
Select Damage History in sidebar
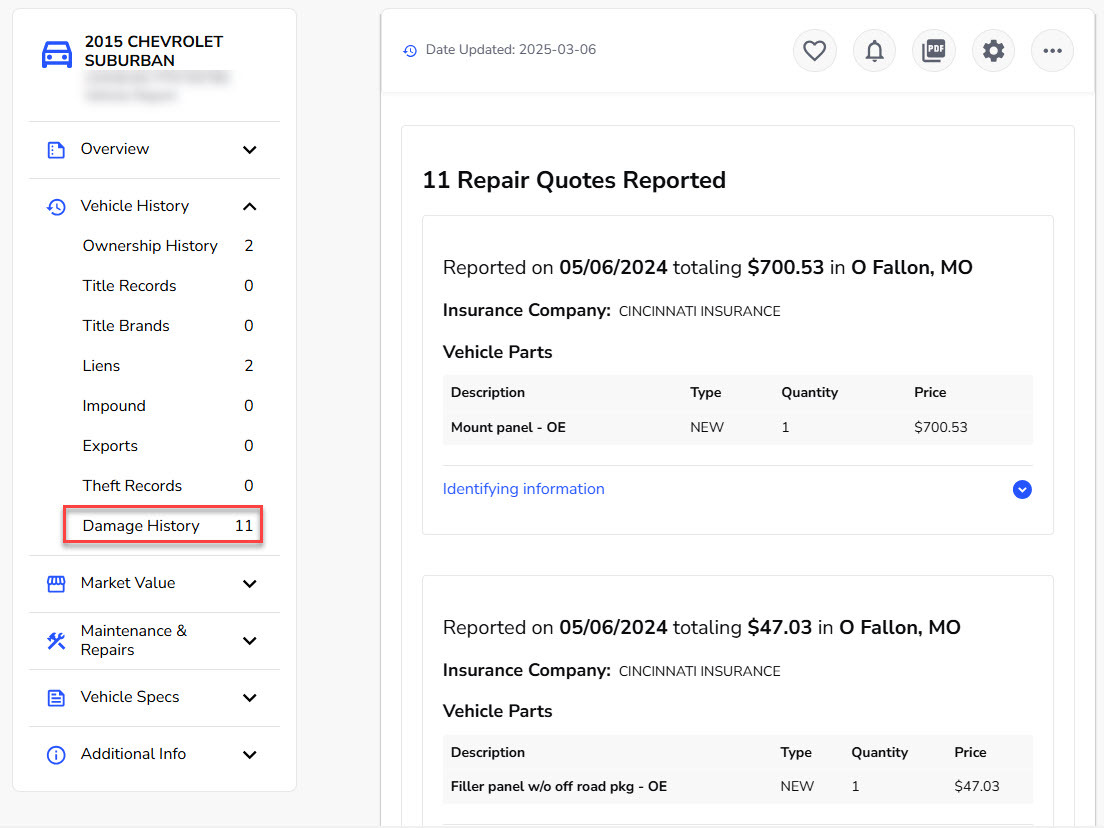click(163, 525)
